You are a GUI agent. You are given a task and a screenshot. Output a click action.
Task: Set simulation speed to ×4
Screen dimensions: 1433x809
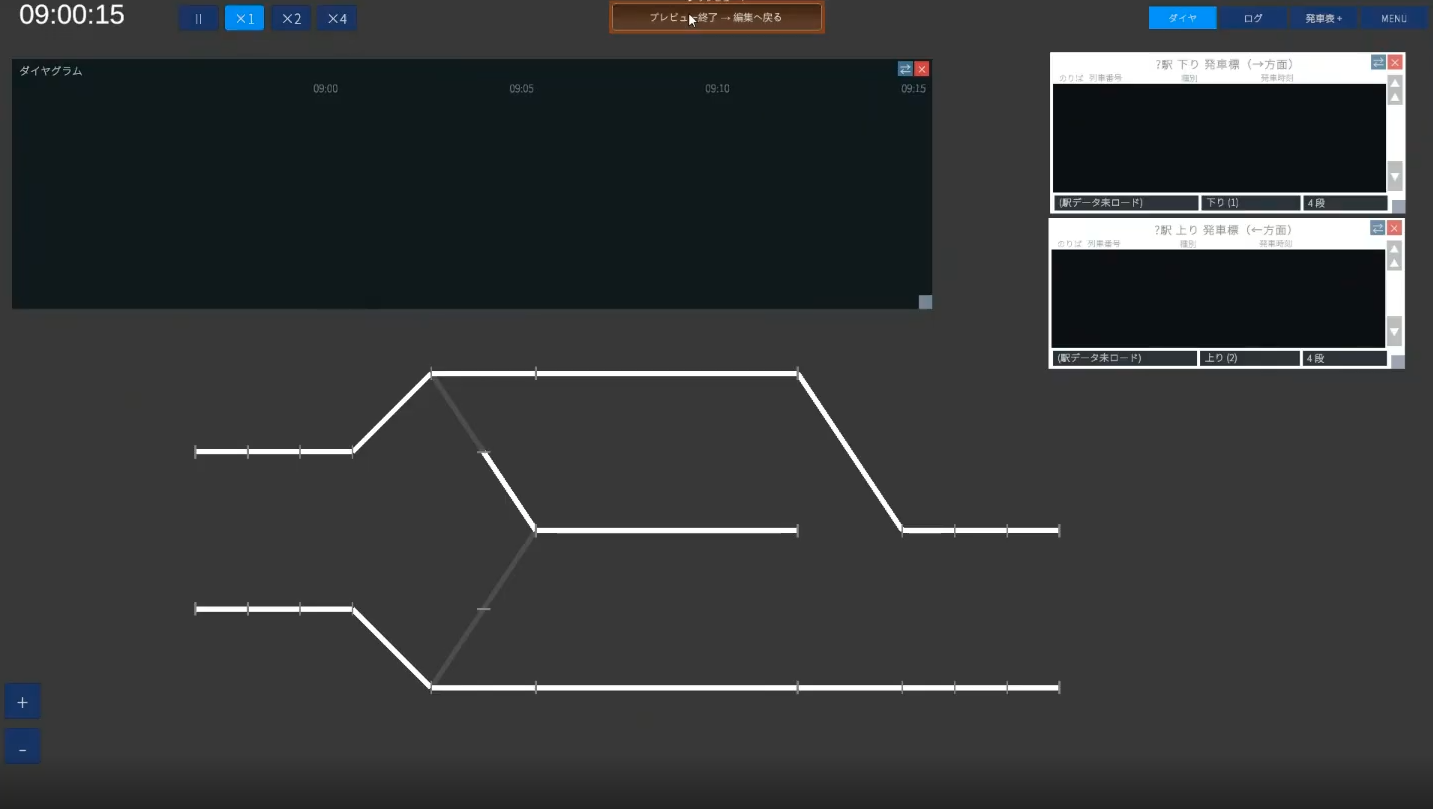(337, 18)
